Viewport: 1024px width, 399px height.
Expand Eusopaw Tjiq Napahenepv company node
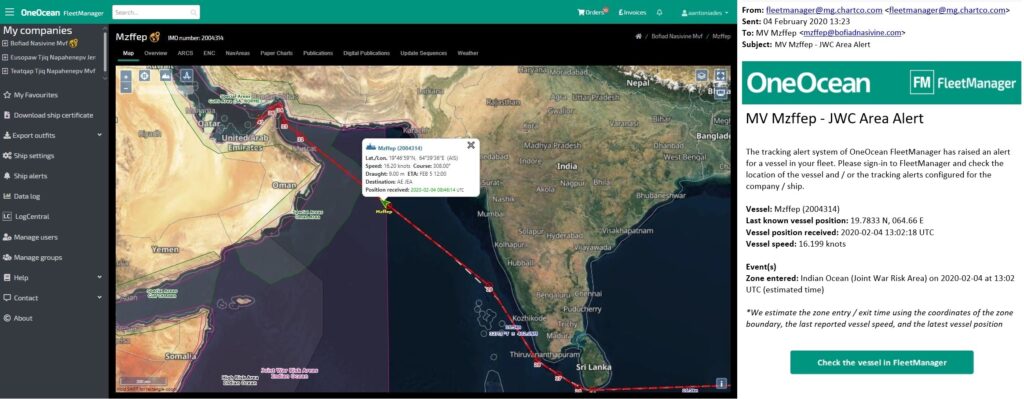pyautogui.click(x=5, y=57)
